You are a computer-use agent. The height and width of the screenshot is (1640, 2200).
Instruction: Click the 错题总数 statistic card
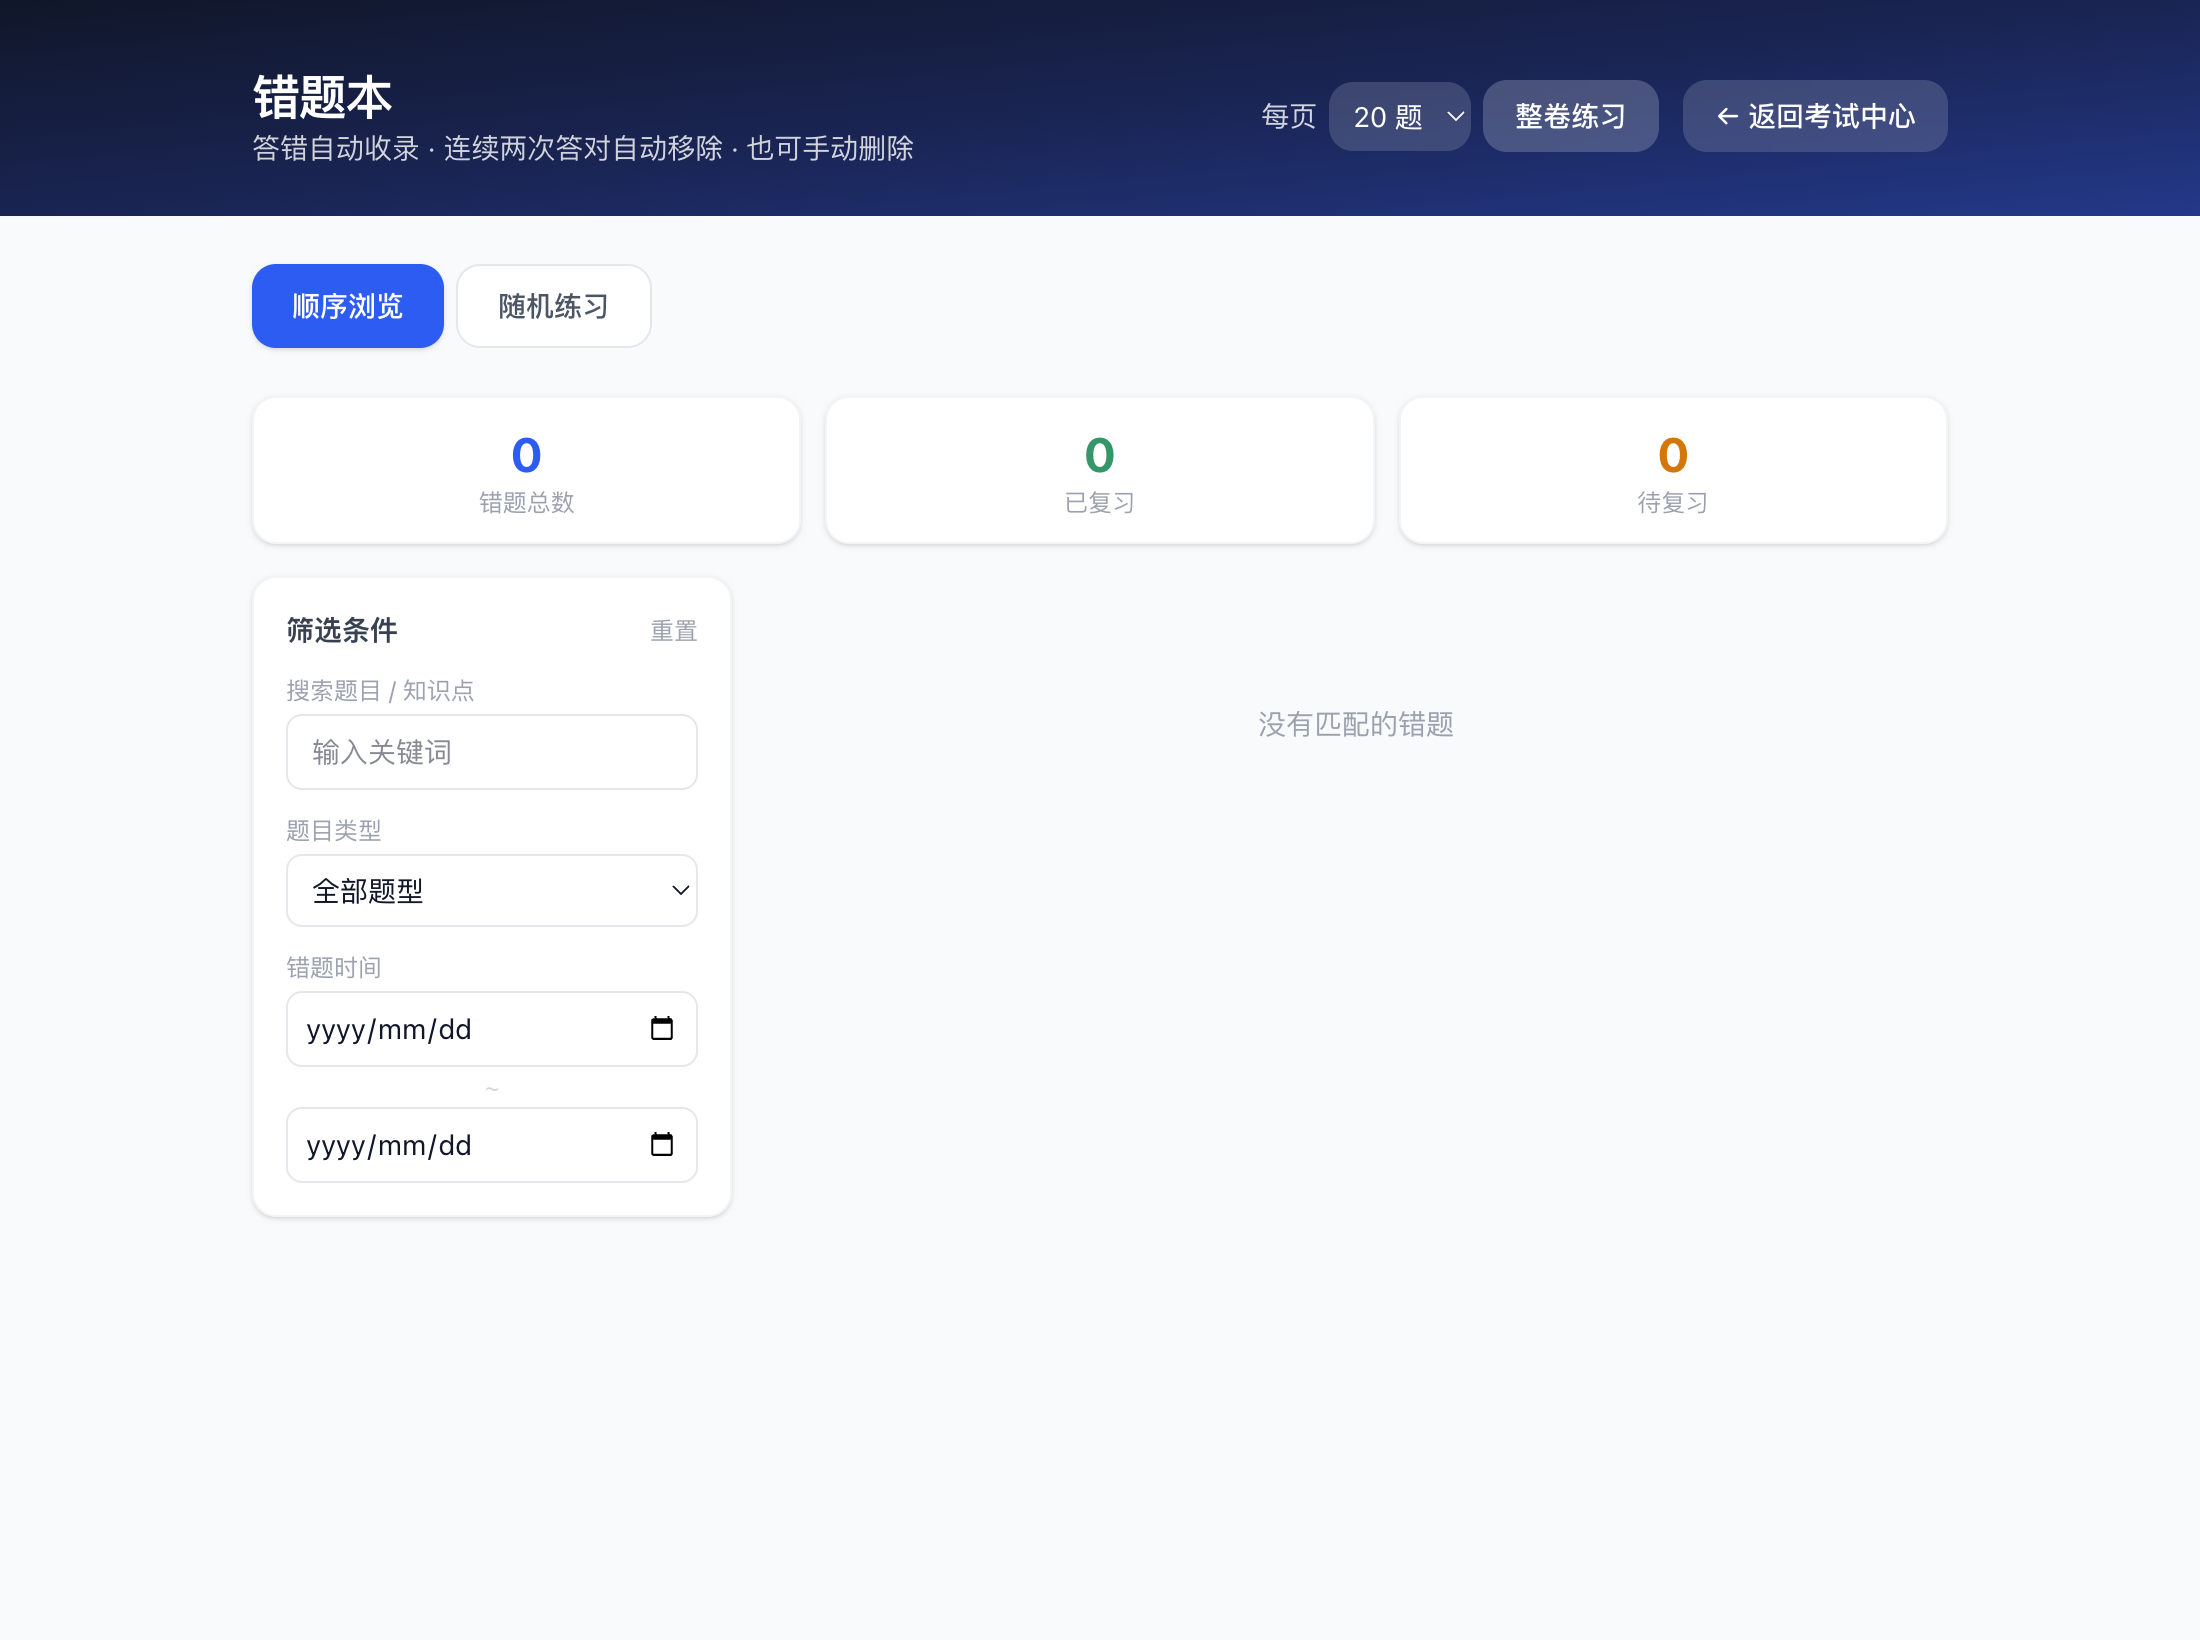coord(527,471)
